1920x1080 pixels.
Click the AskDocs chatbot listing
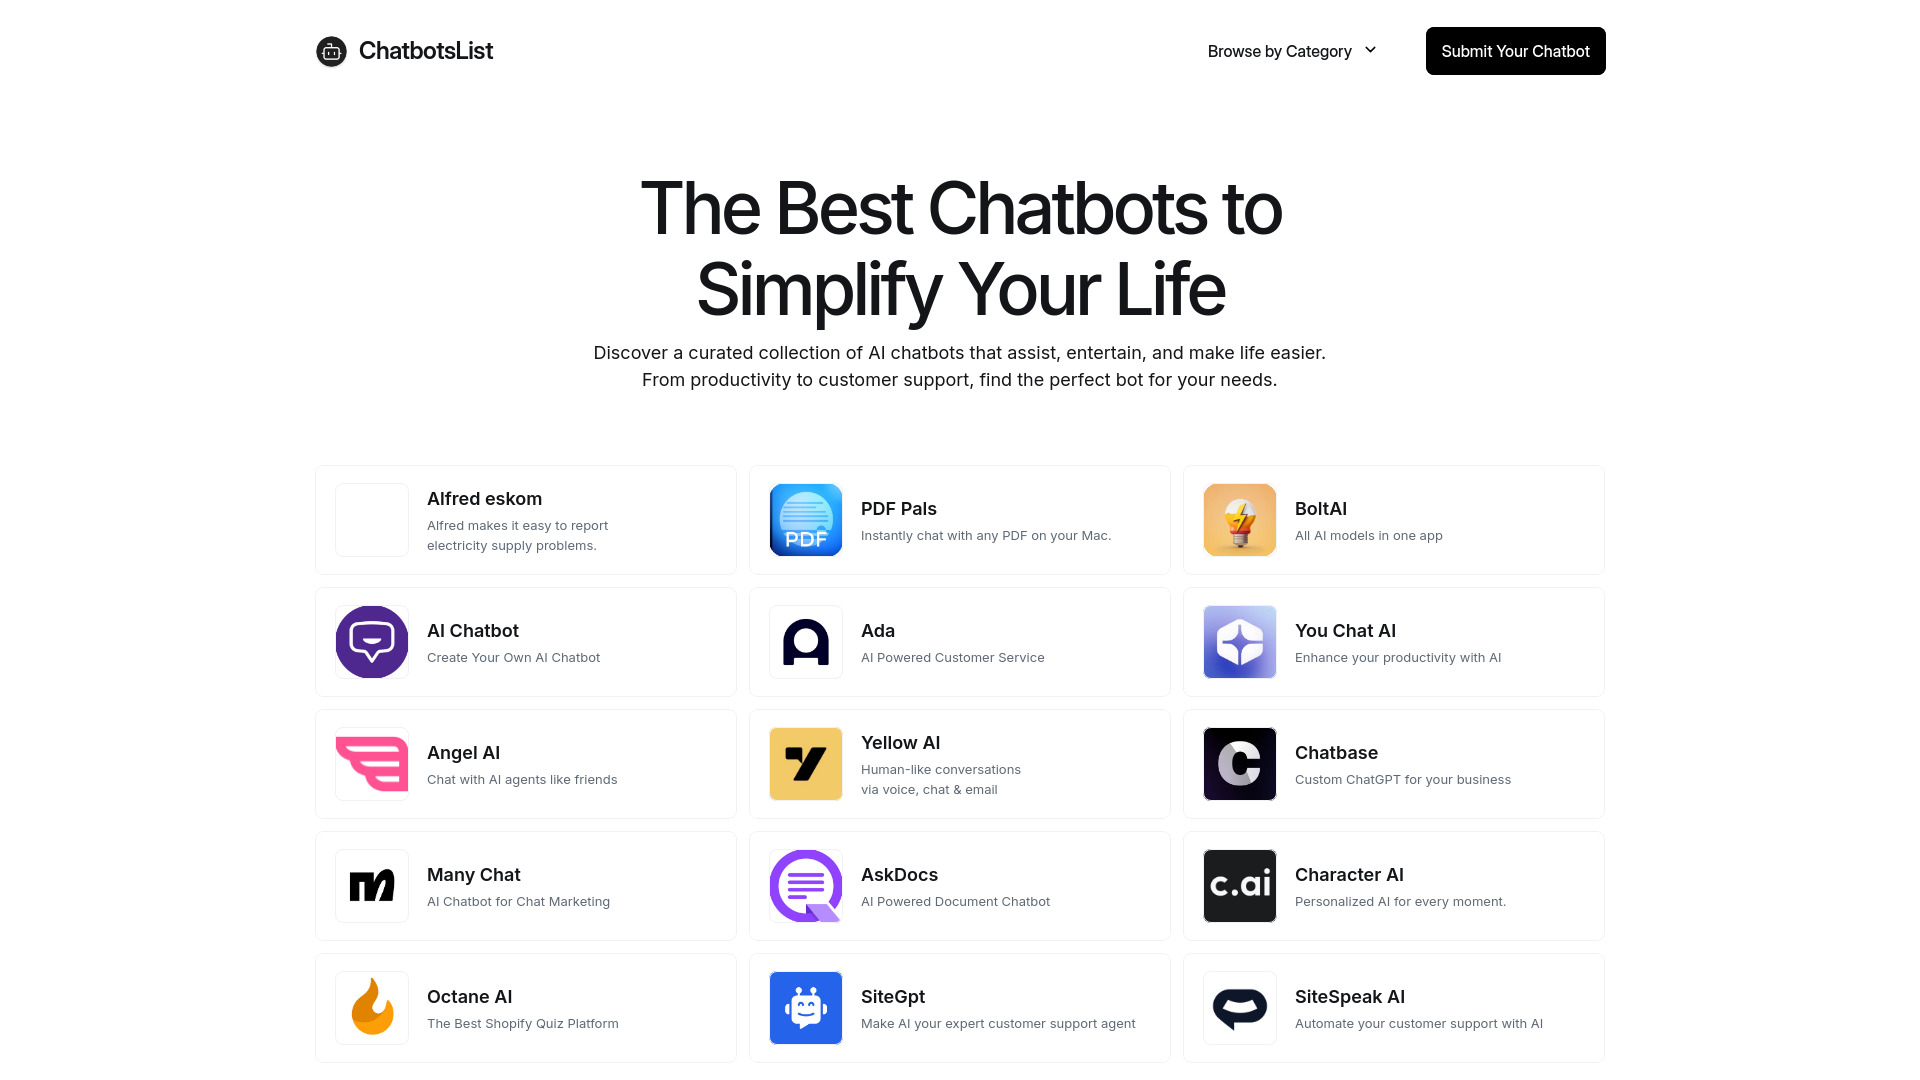click(x=959, y=885)
